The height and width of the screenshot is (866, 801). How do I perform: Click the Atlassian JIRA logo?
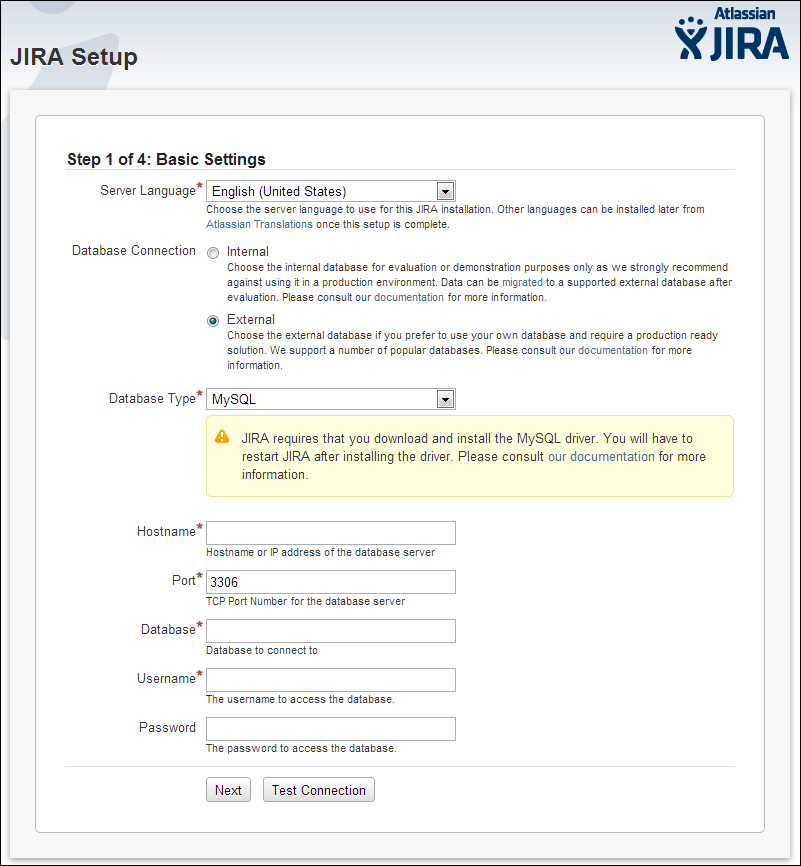tap(731, 33)
